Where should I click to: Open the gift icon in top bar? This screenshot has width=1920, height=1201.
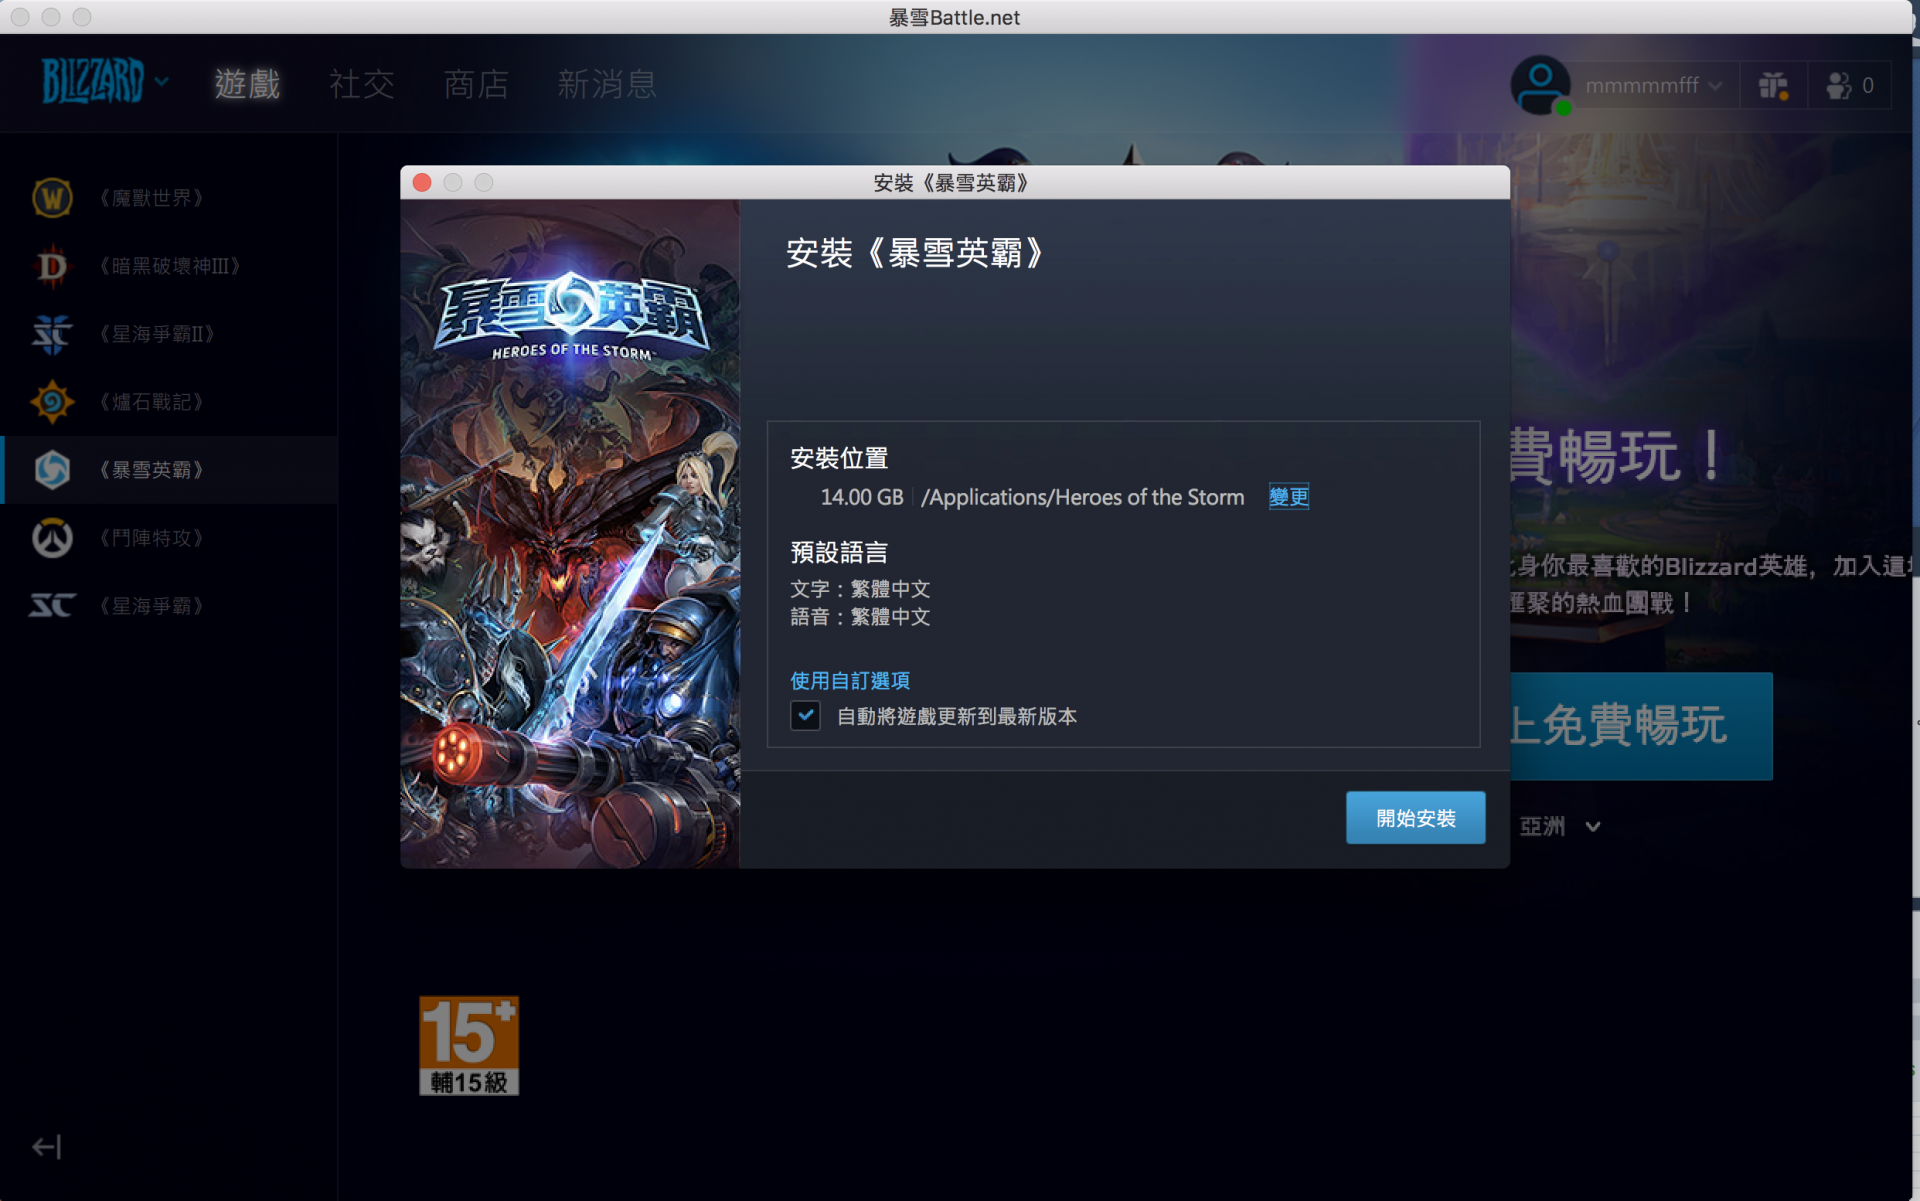tap(1773, 86)
